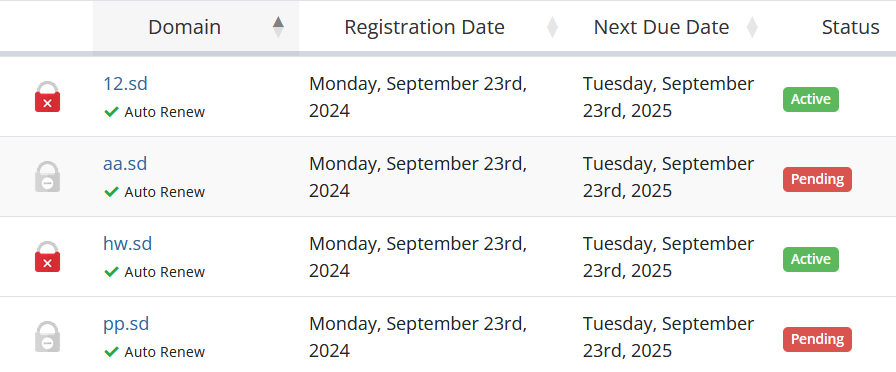Open the aa.sd domain link
Viewport: 896px width, 372px height.
125,164
